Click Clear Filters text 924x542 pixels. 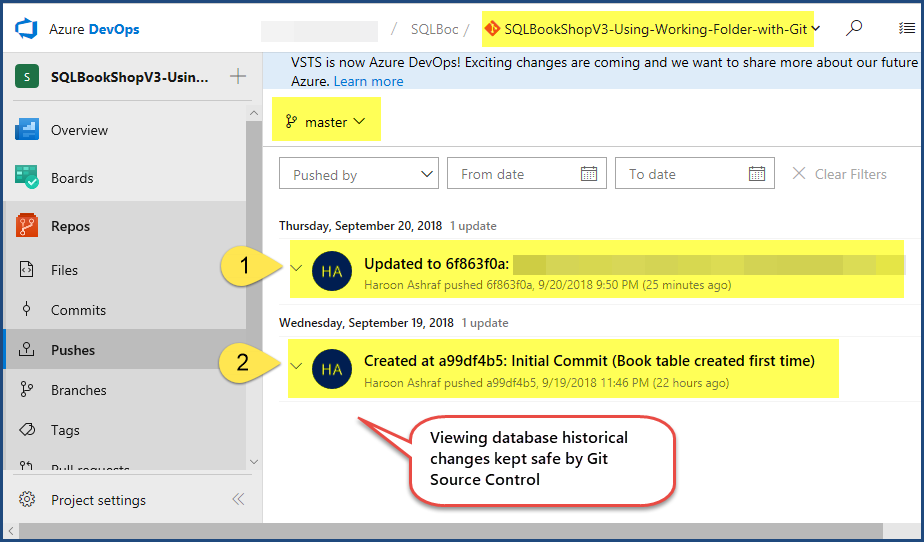(850, 174)
